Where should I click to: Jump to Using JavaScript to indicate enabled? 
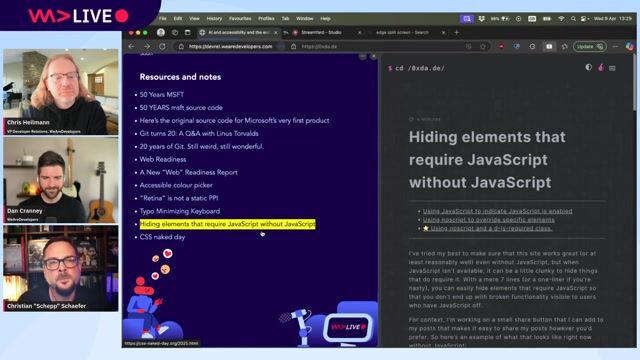coord(497,211)
